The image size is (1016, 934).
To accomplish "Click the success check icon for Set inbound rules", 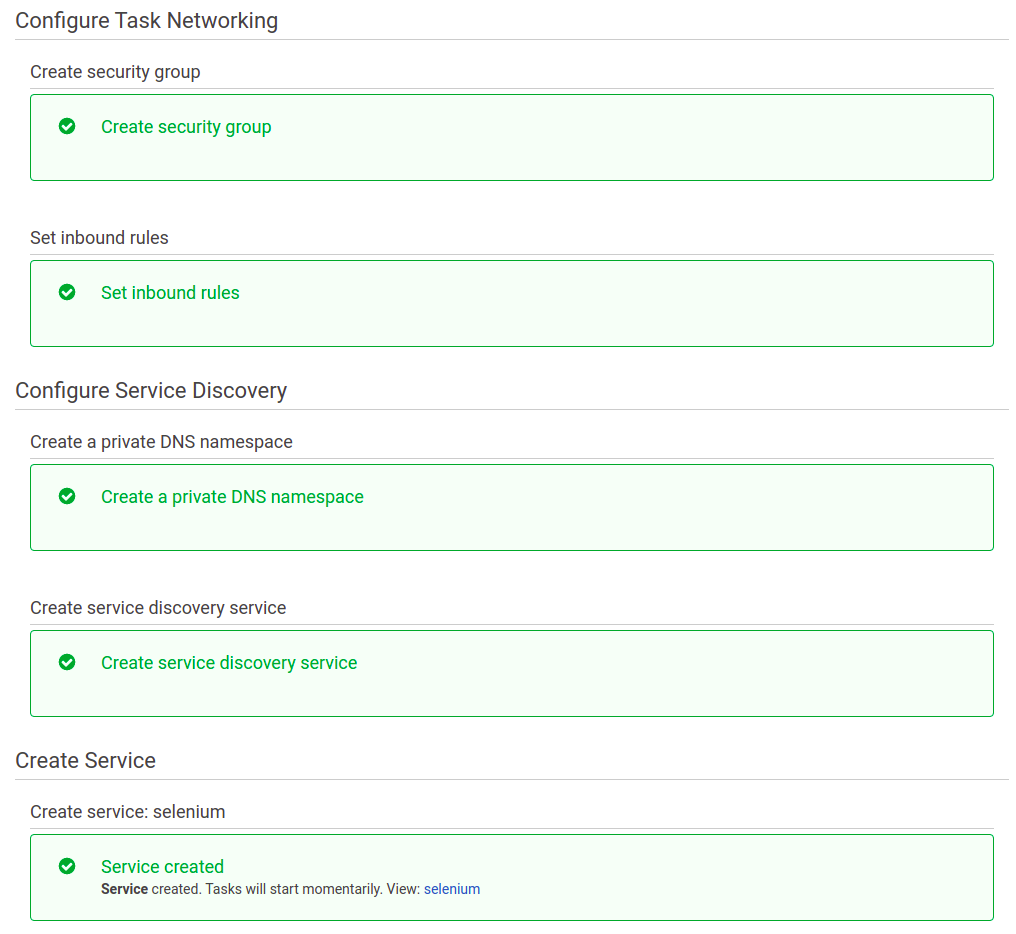I will (x=67, y=292).
